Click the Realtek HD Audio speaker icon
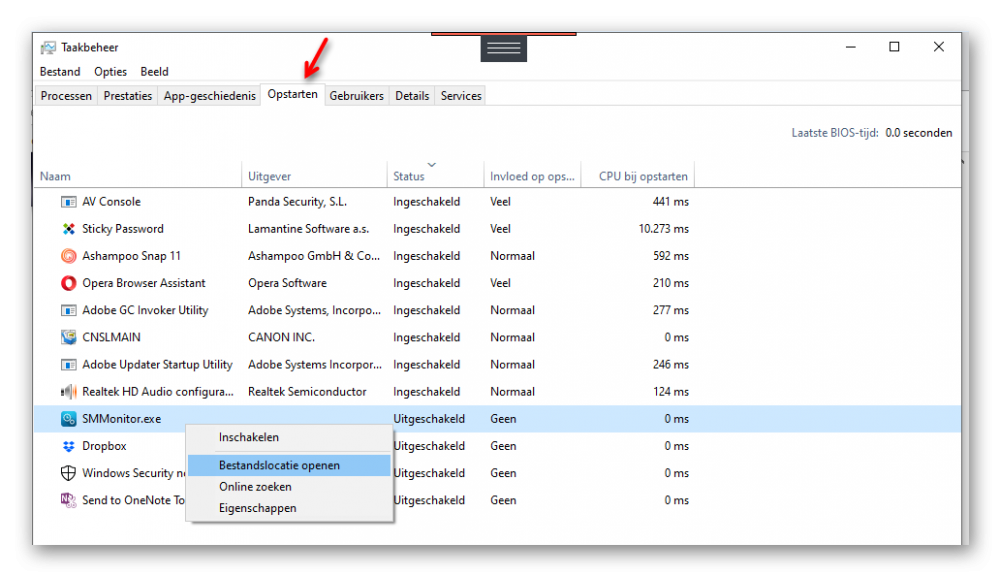1000x576 pixels. coord(68,392)
